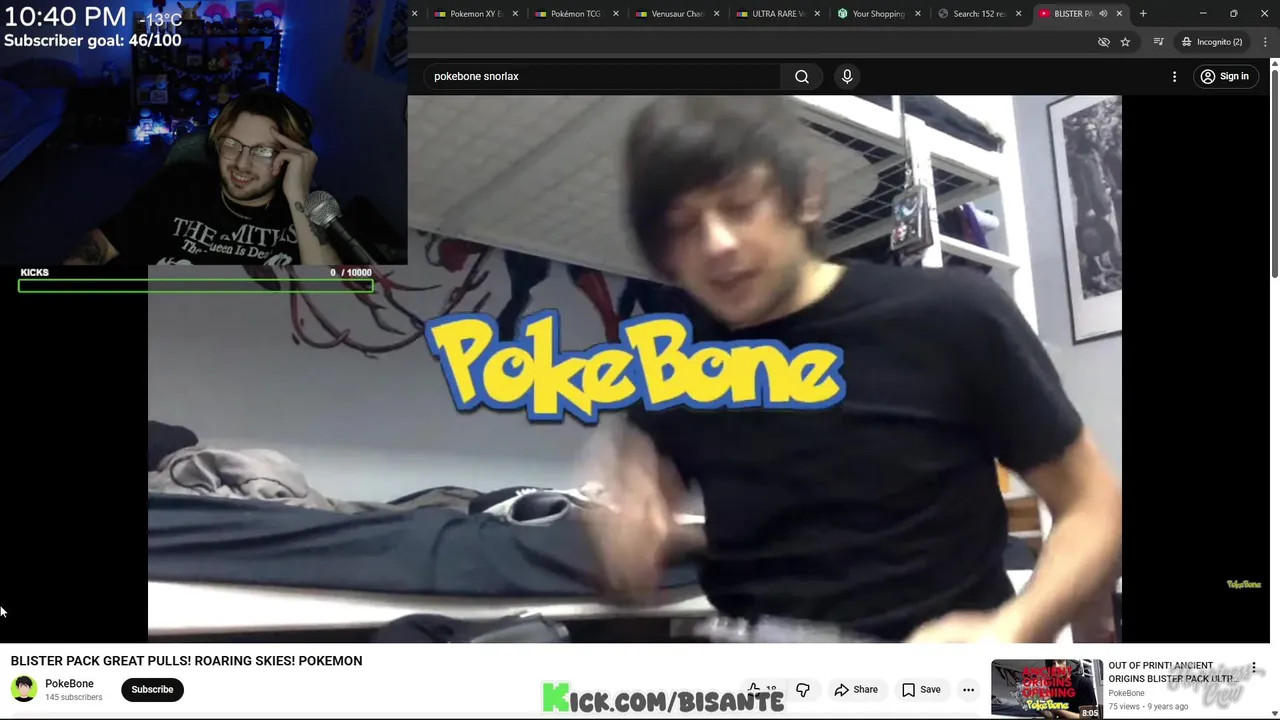This screenshot has height=720, width=1280.
Task: Open options menu for suggested video
Action: point(1253,669)
